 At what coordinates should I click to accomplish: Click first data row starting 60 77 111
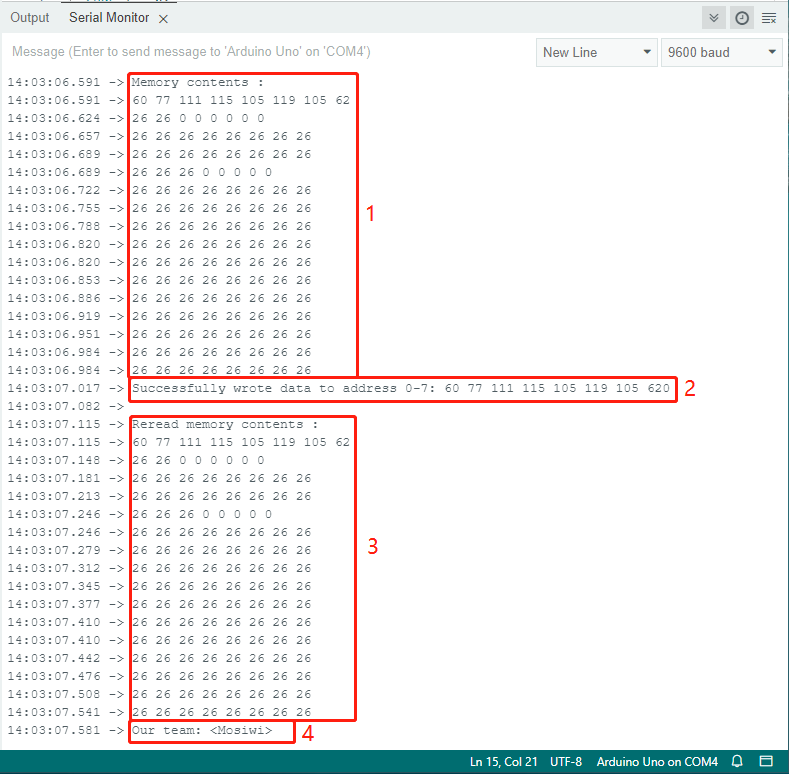pyautogui.click(x=241, y=100)
